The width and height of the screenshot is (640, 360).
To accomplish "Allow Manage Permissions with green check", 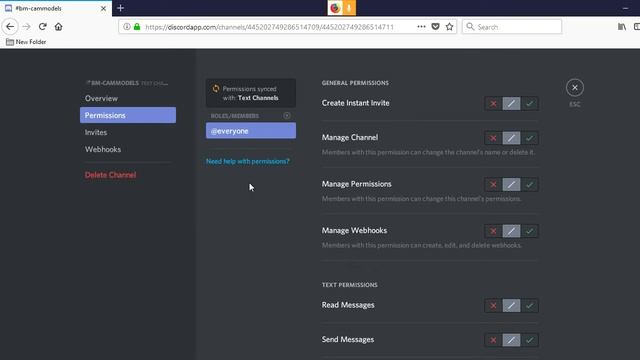I will coord(529,184).
